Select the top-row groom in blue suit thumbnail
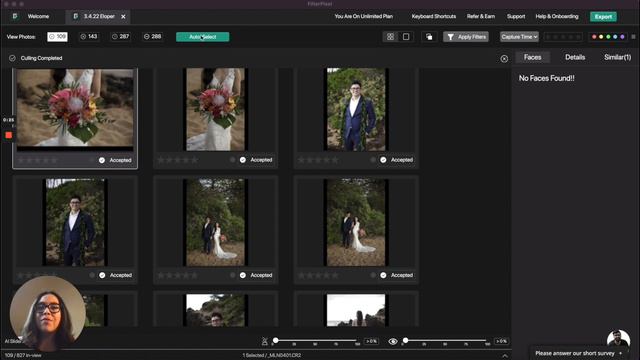This screenshot has height=360, width=640. point(356,109)
